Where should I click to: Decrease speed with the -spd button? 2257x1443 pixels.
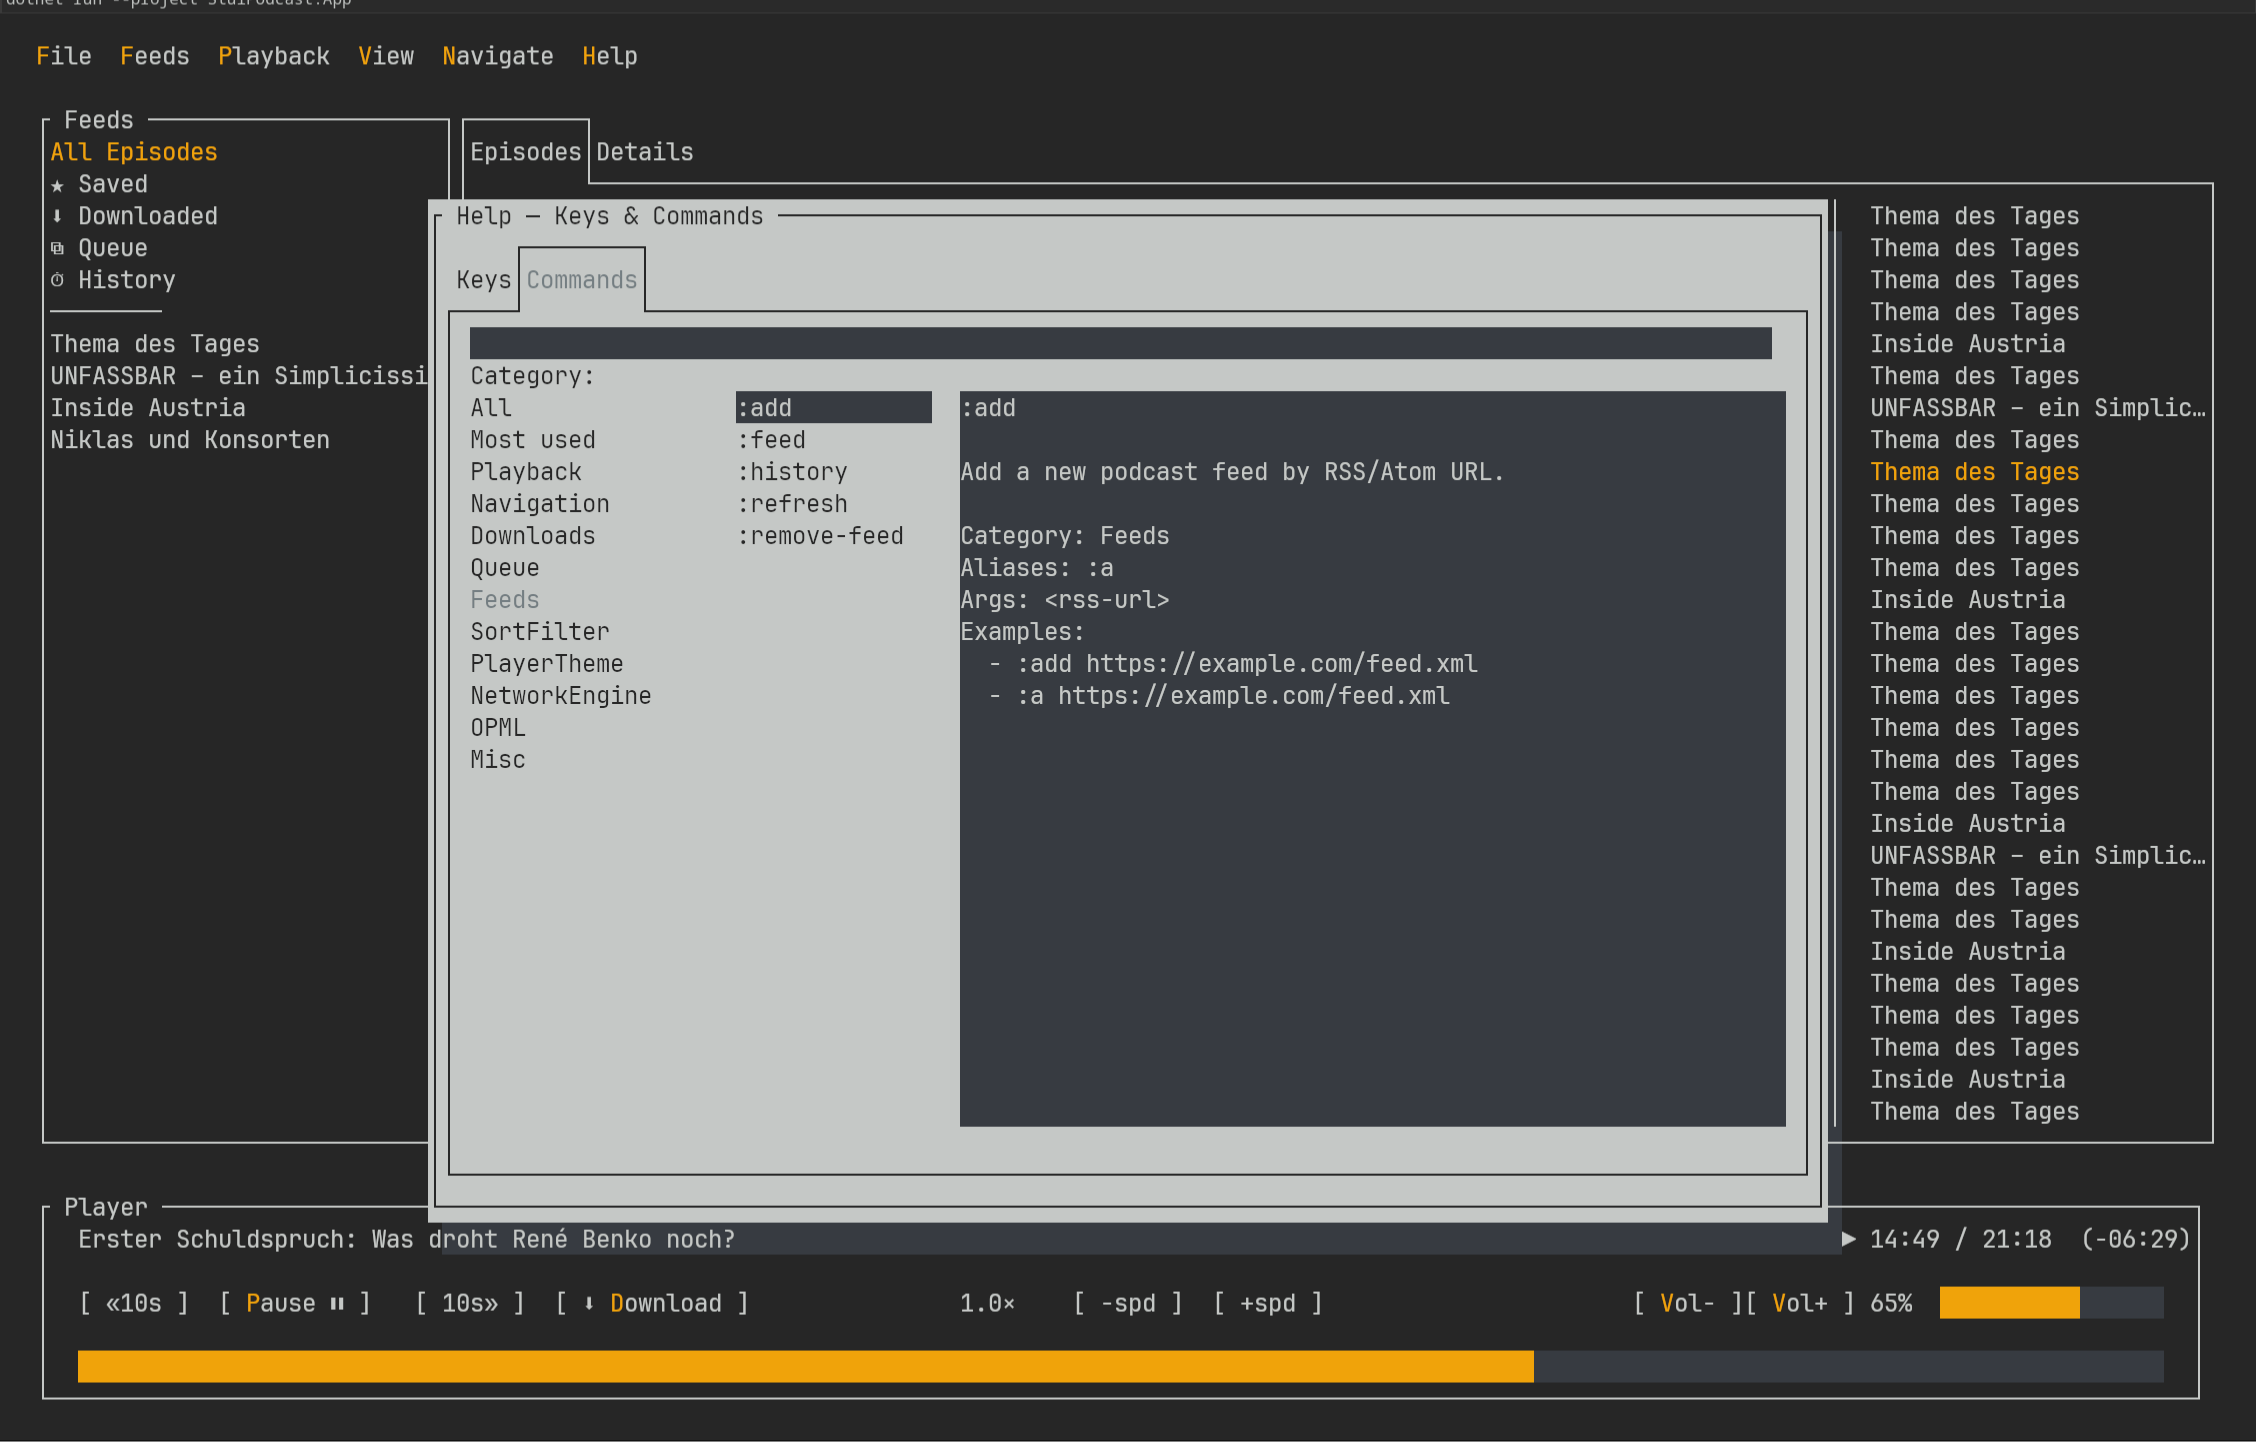click(1128, 1303)
